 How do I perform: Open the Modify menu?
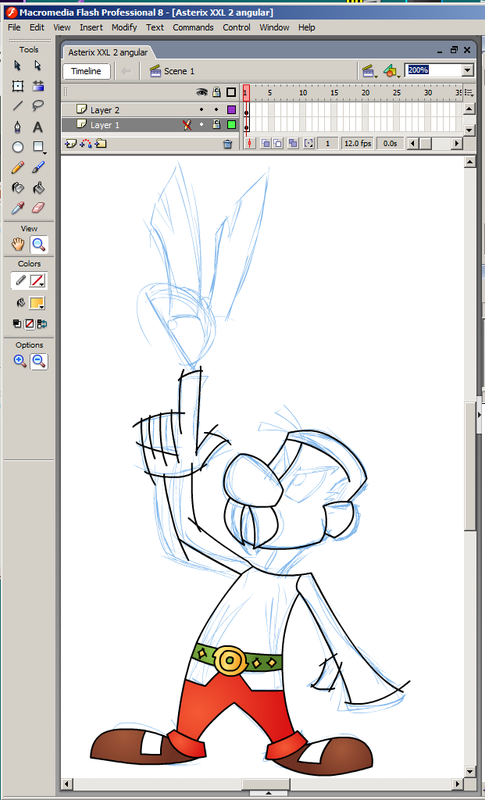124,28
